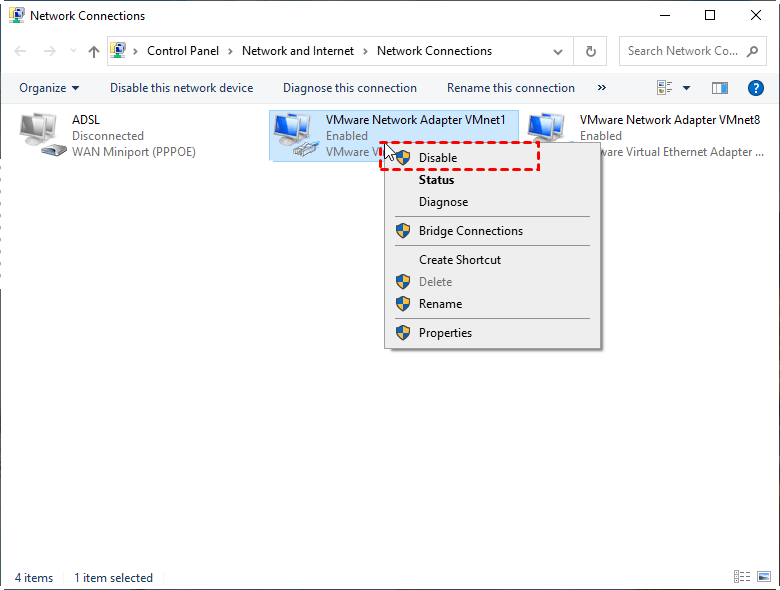The height and width of the screenshot is (590, 780).
Task: Open the Organize dropdown menu
Action: (49, 88)
